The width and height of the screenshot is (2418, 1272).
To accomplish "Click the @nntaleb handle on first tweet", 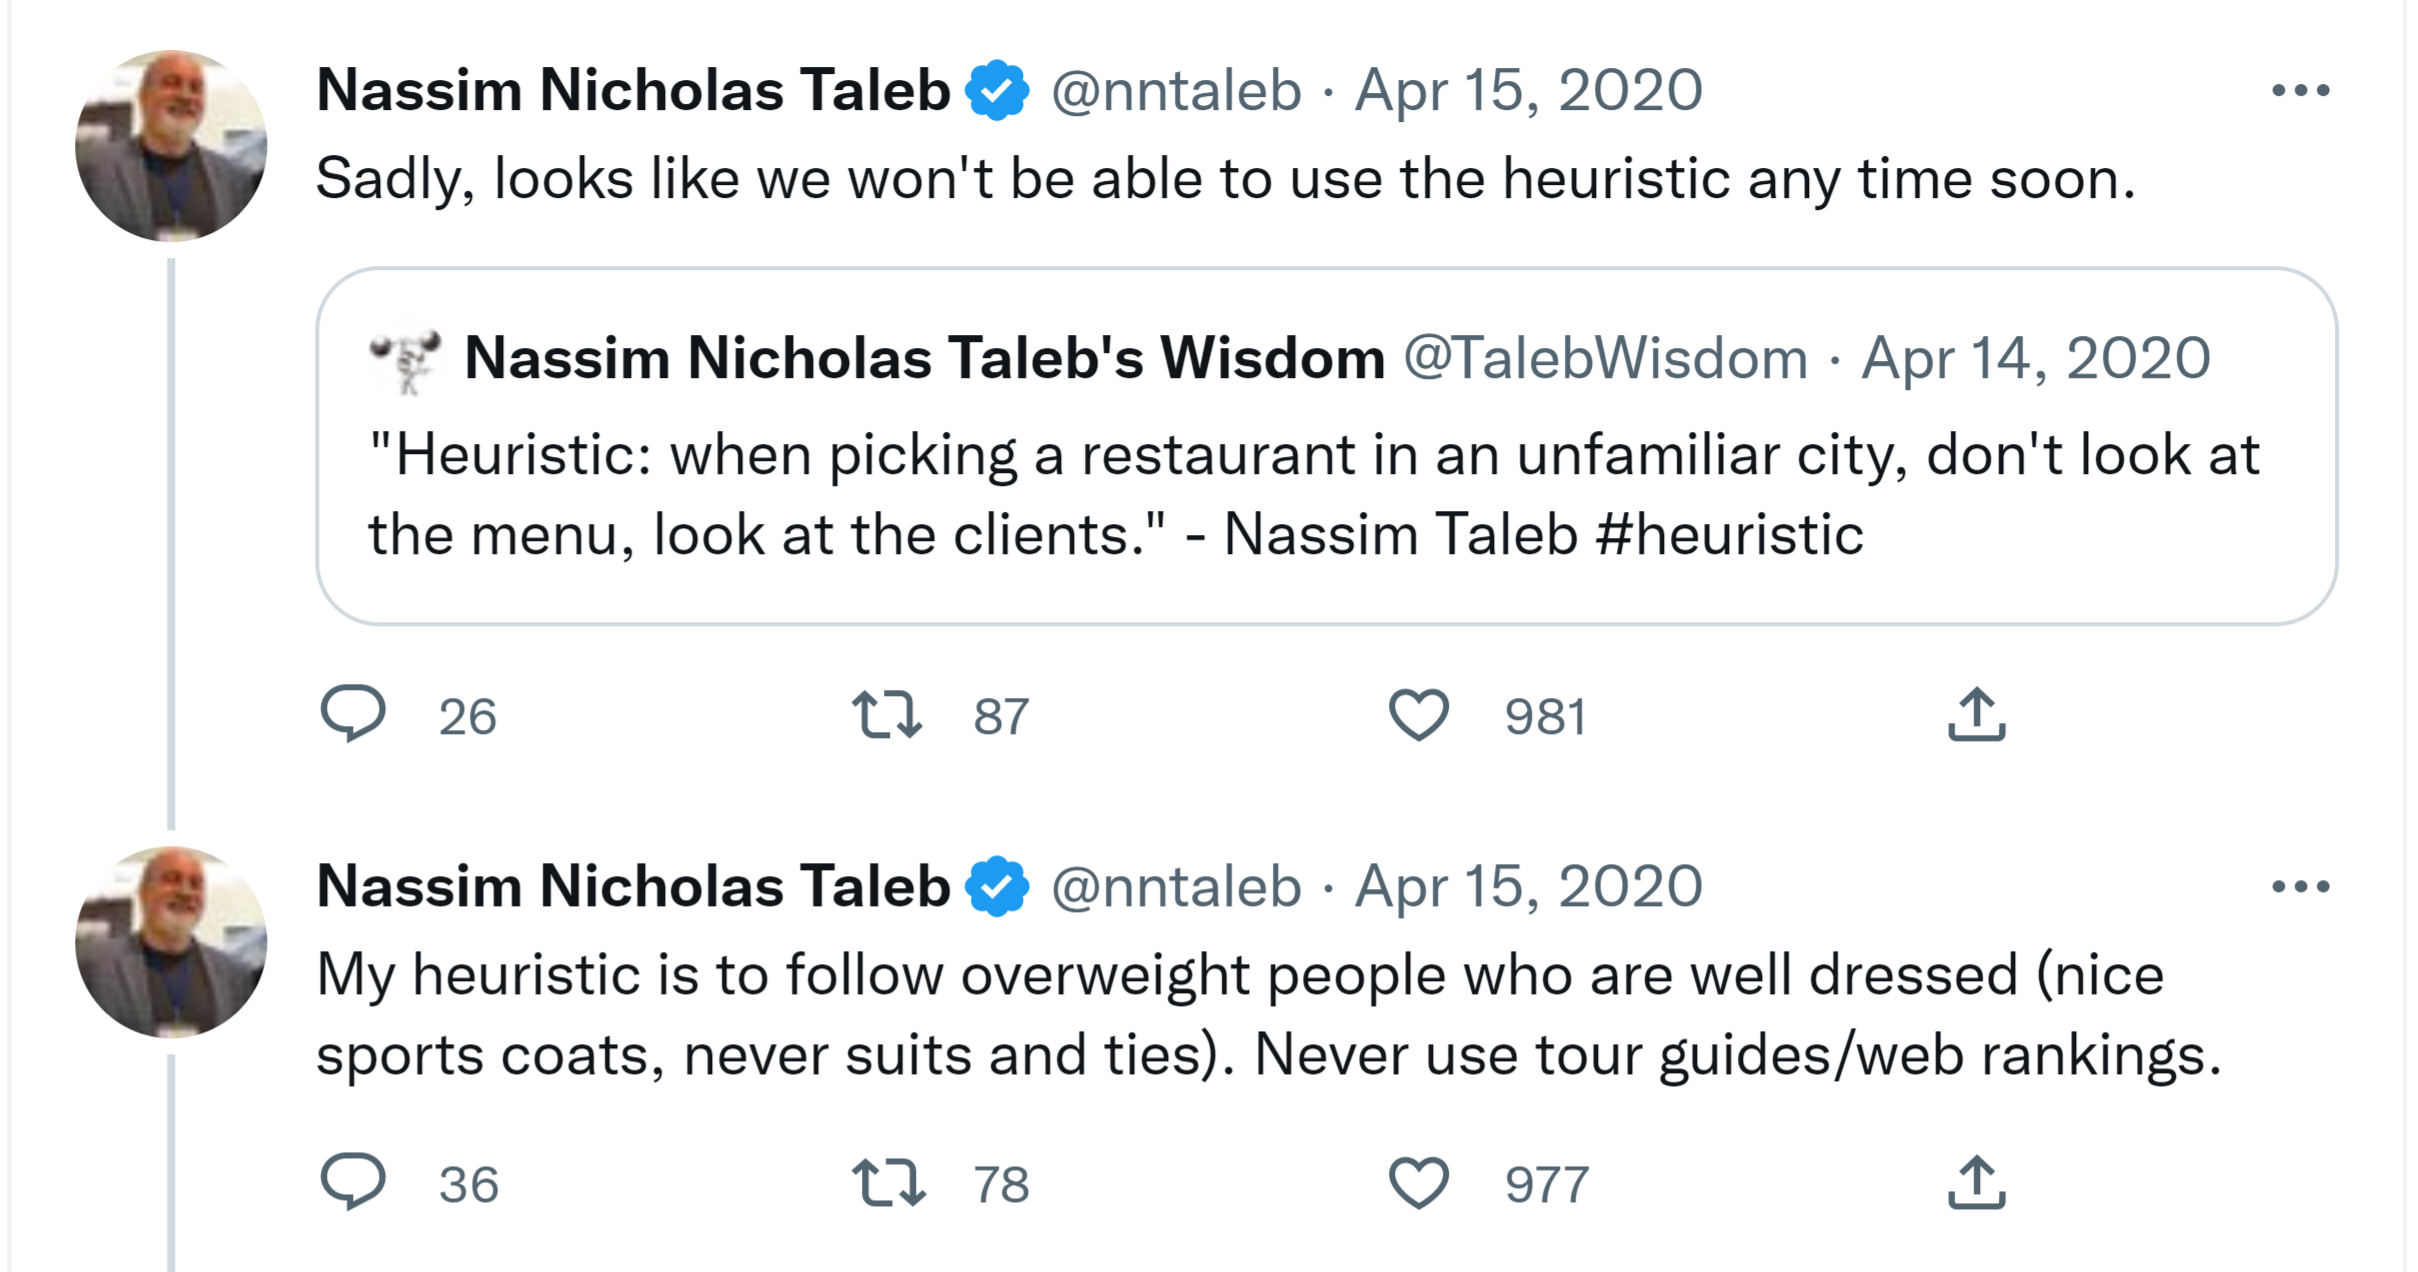I will (1176, 91).
